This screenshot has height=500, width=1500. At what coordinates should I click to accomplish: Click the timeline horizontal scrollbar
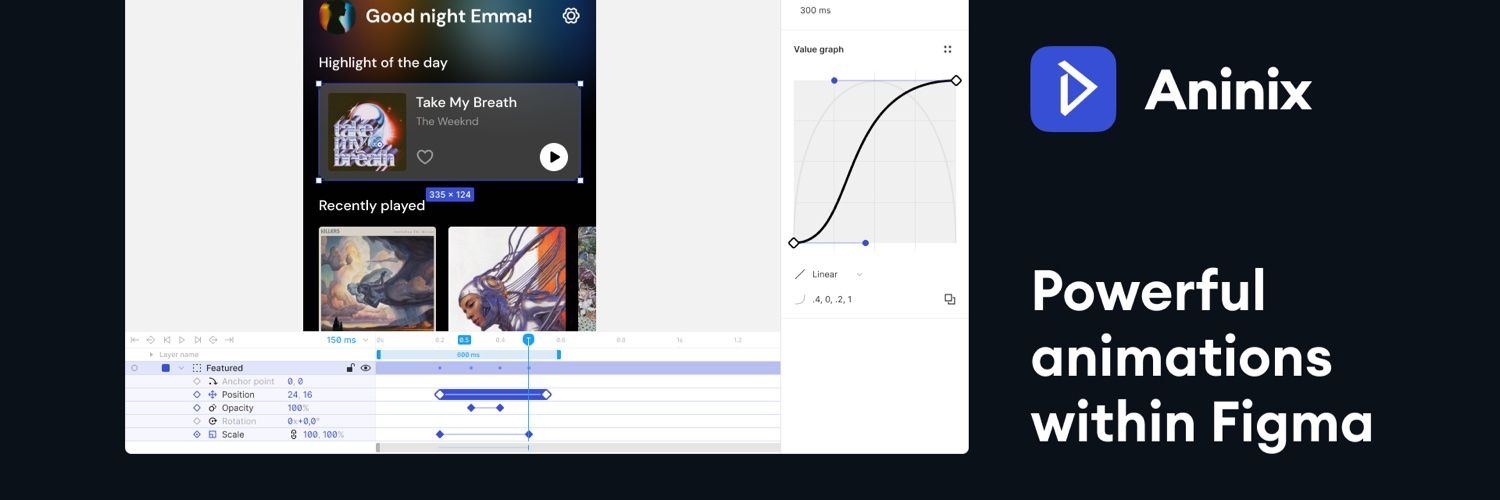coord(578,447)
